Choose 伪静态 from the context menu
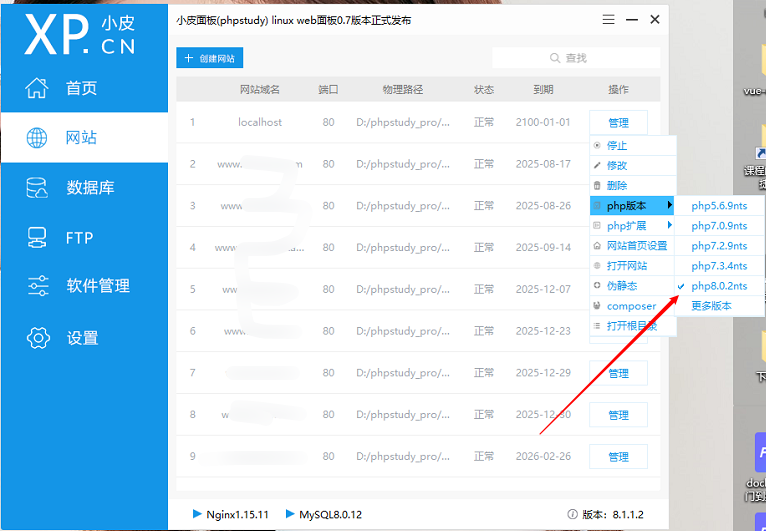Screen dimensions: 766x531 pyautogui.click(x=621, y=286)
